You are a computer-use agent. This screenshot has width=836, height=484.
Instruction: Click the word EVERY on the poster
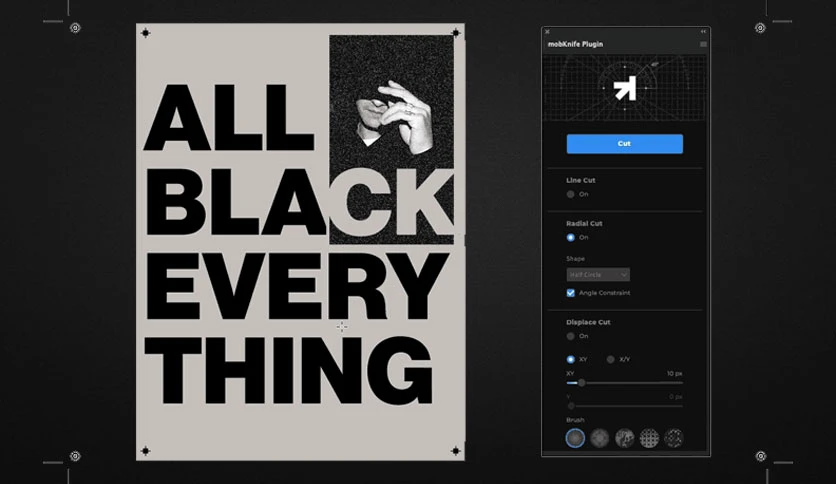pos(297,286)
